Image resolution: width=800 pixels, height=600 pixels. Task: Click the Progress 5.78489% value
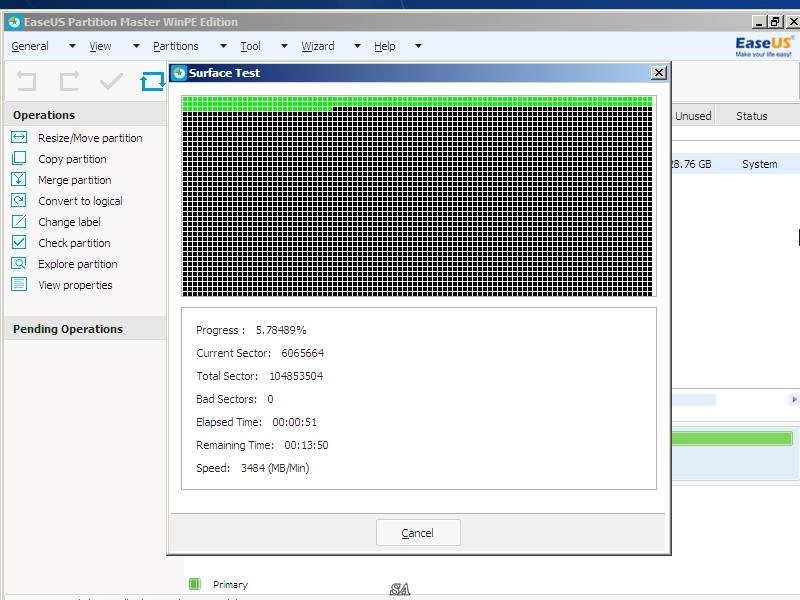tap(281, 330)
